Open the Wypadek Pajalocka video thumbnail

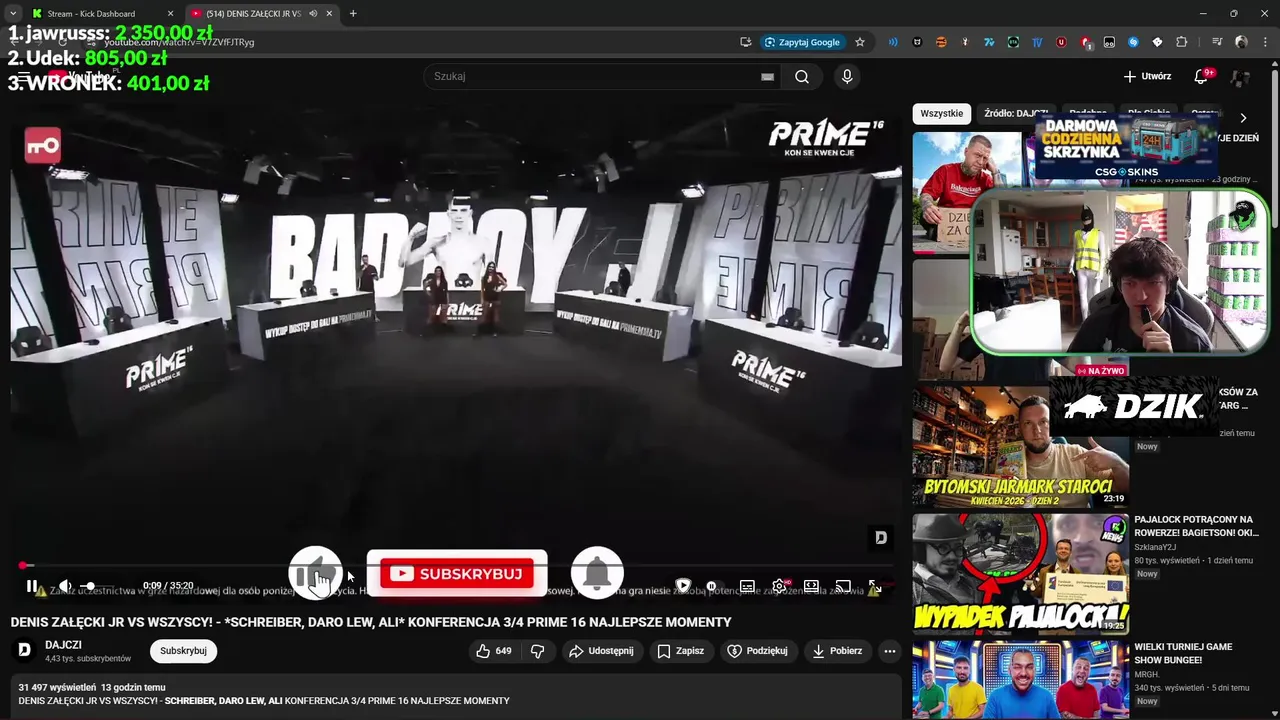click(1020, 575)
